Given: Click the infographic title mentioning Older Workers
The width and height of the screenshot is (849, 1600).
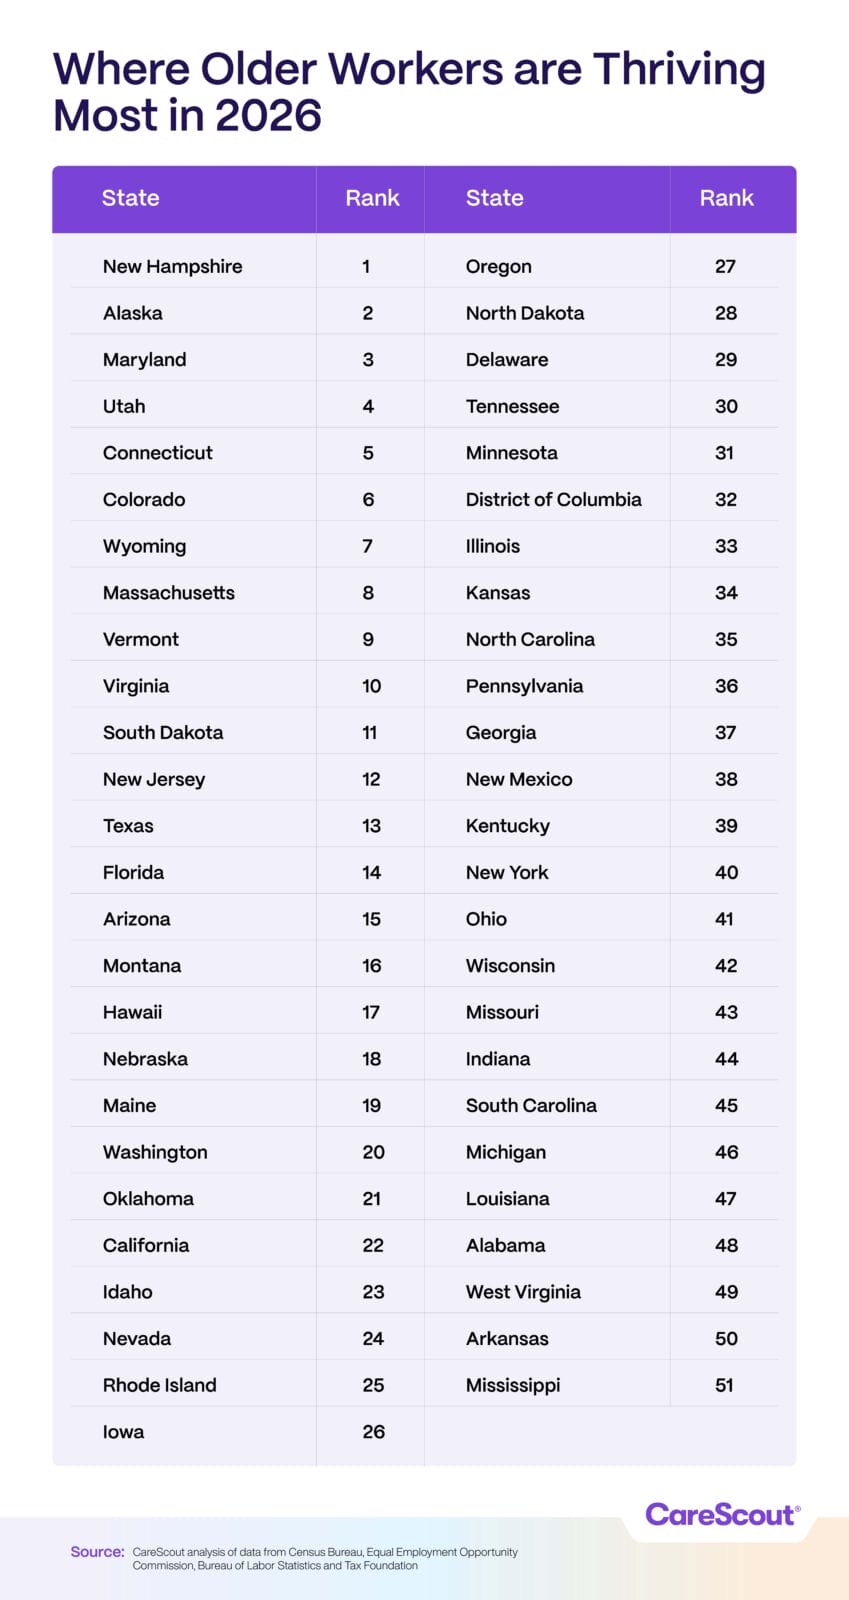Looking at the screenshot, I should [409, 92].
